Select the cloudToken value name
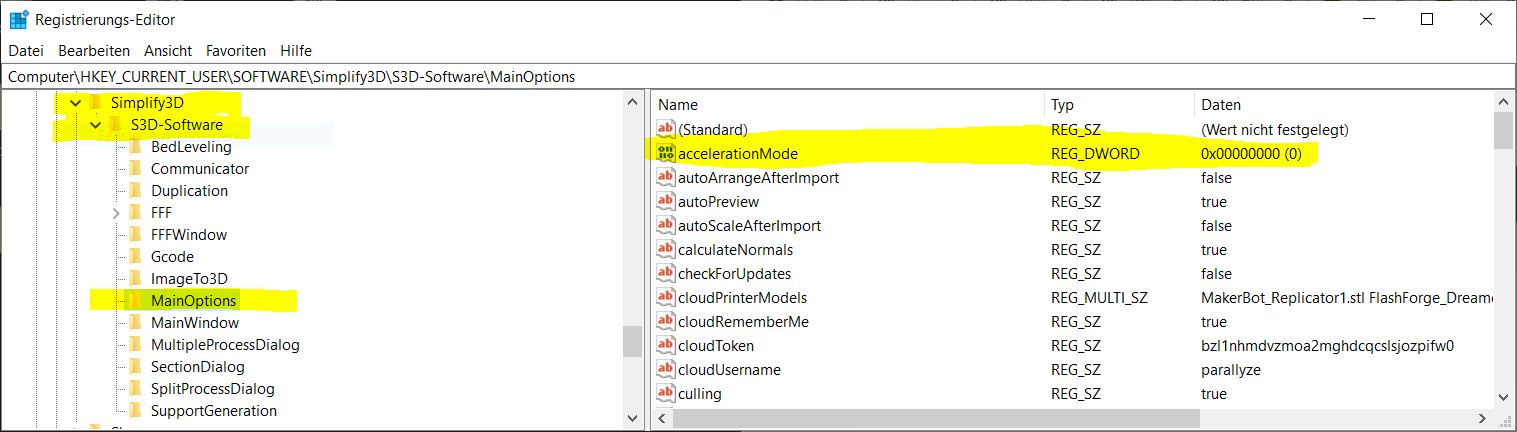The image size is (1517, 432). [716, 345]
